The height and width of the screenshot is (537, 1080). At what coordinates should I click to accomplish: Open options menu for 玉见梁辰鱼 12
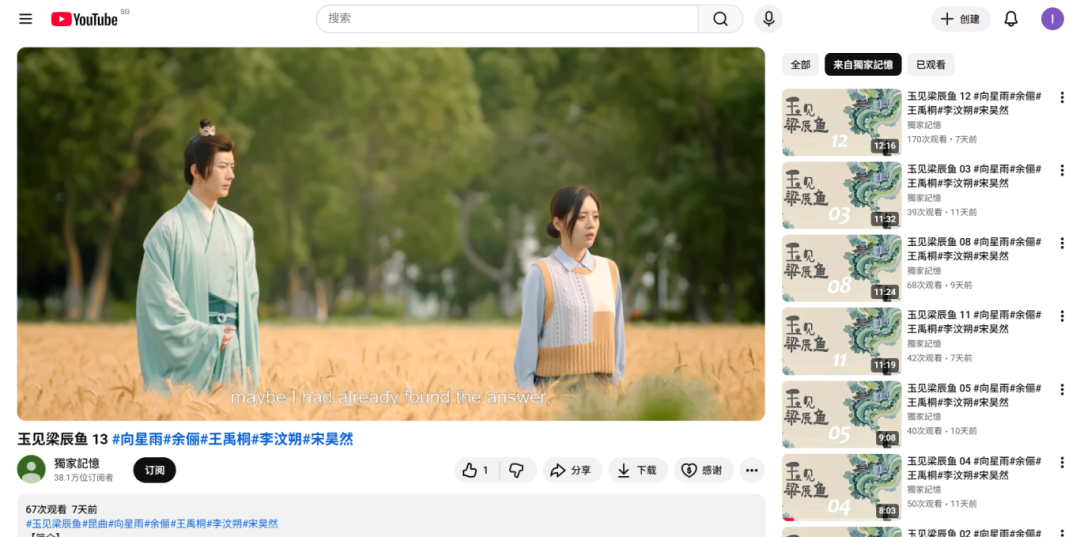point(1062,98)
